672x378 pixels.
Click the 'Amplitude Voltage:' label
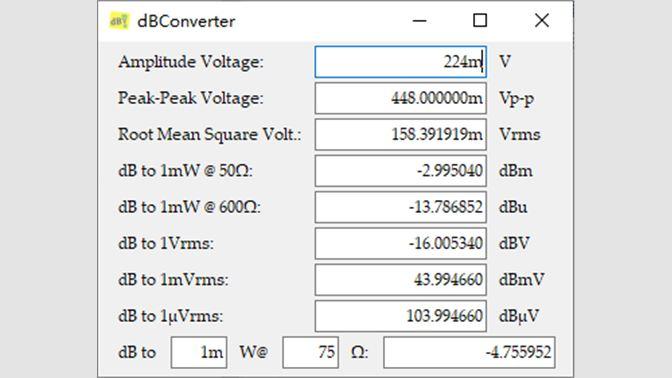191,62
